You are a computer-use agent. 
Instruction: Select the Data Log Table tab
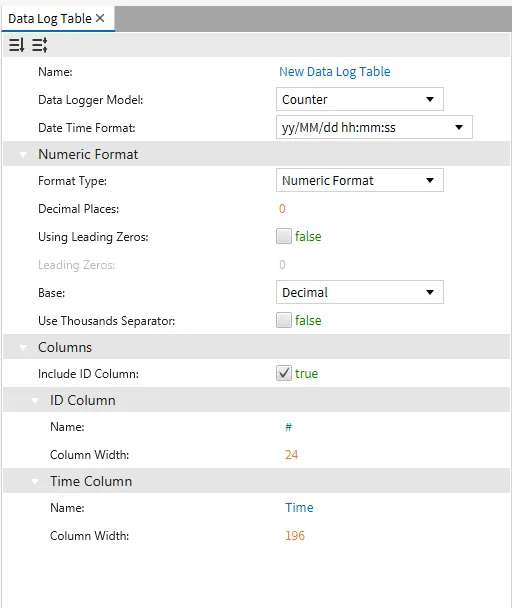click(x=50, y=19)
